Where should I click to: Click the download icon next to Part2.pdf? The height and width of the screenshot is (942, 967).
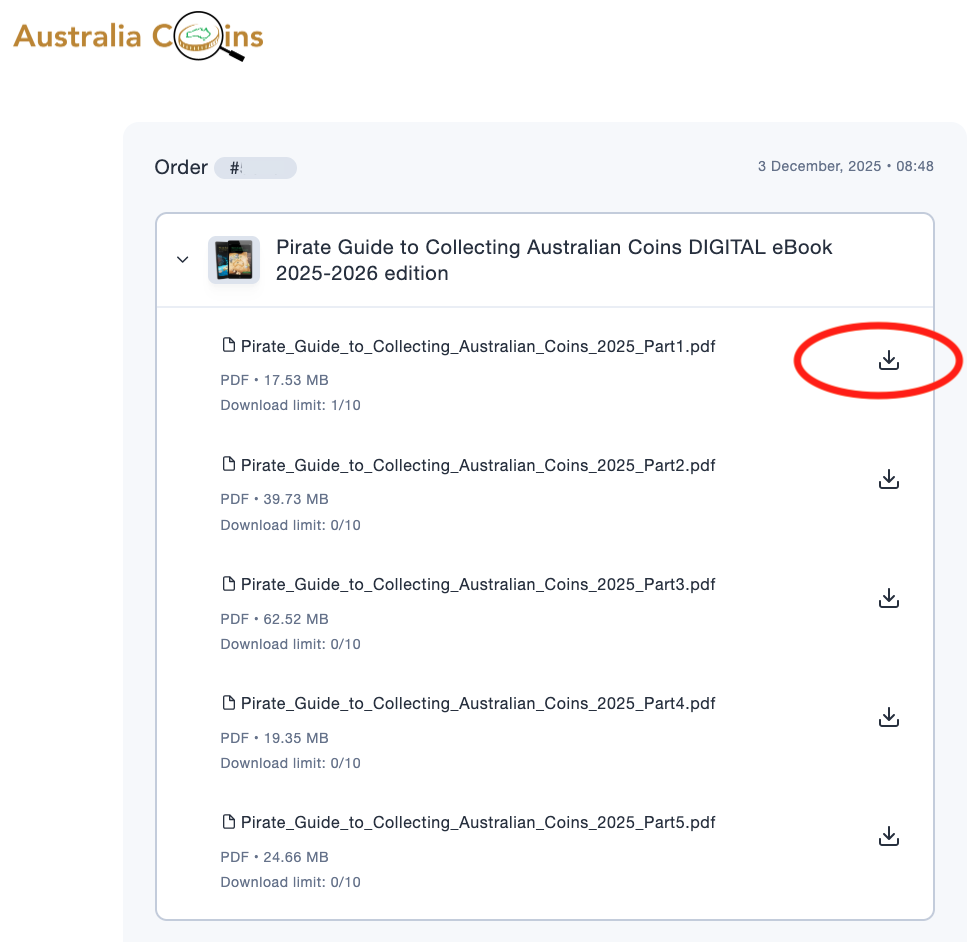point(888,479)
